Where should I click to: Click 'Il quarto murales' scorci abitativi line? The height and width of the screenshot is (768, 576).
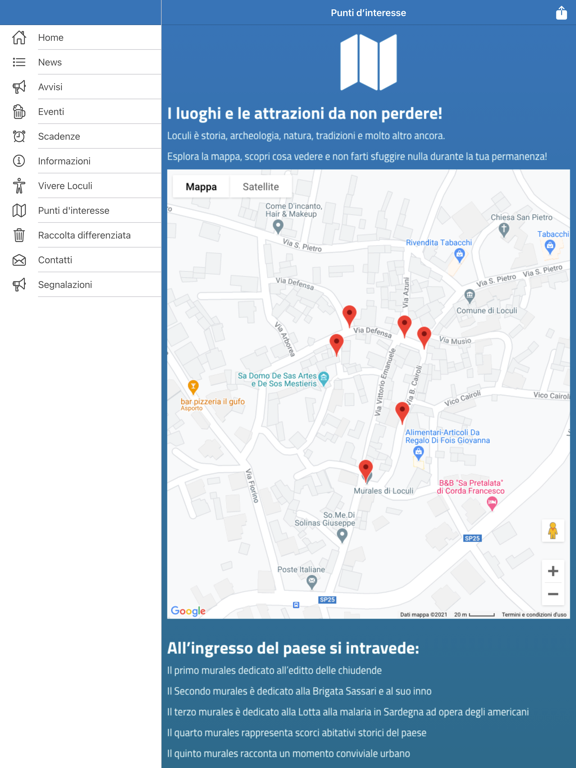(x=297, y=733)
